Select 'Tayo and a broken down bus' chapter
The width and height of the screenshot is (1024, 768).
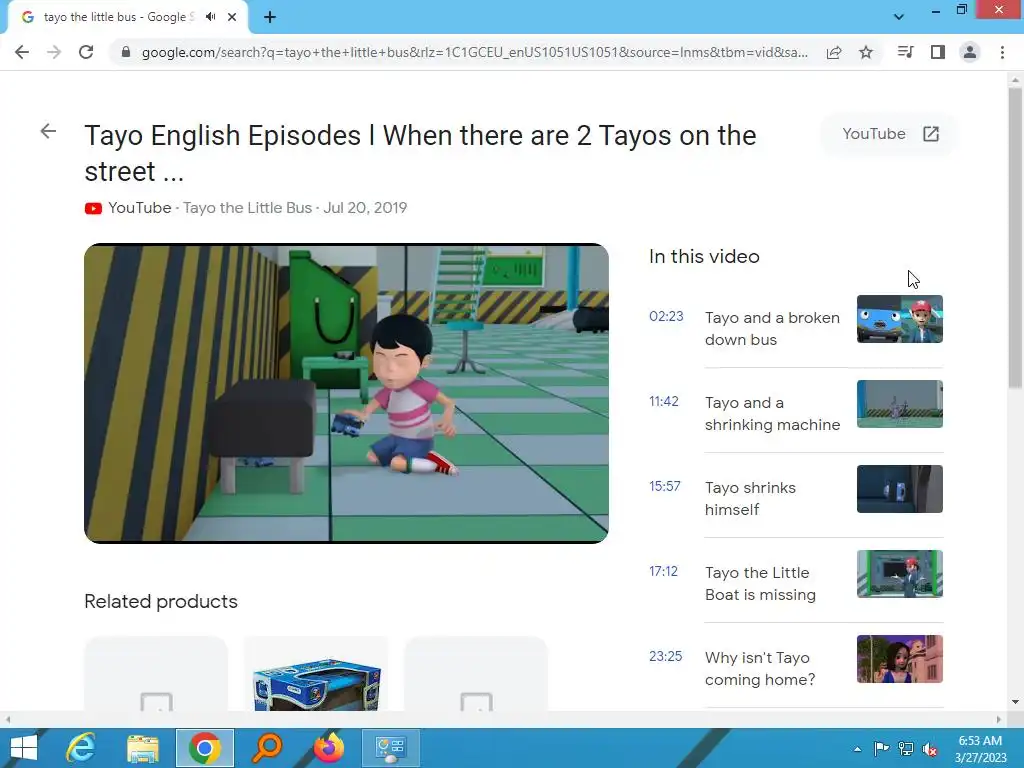tap(772, 328)
